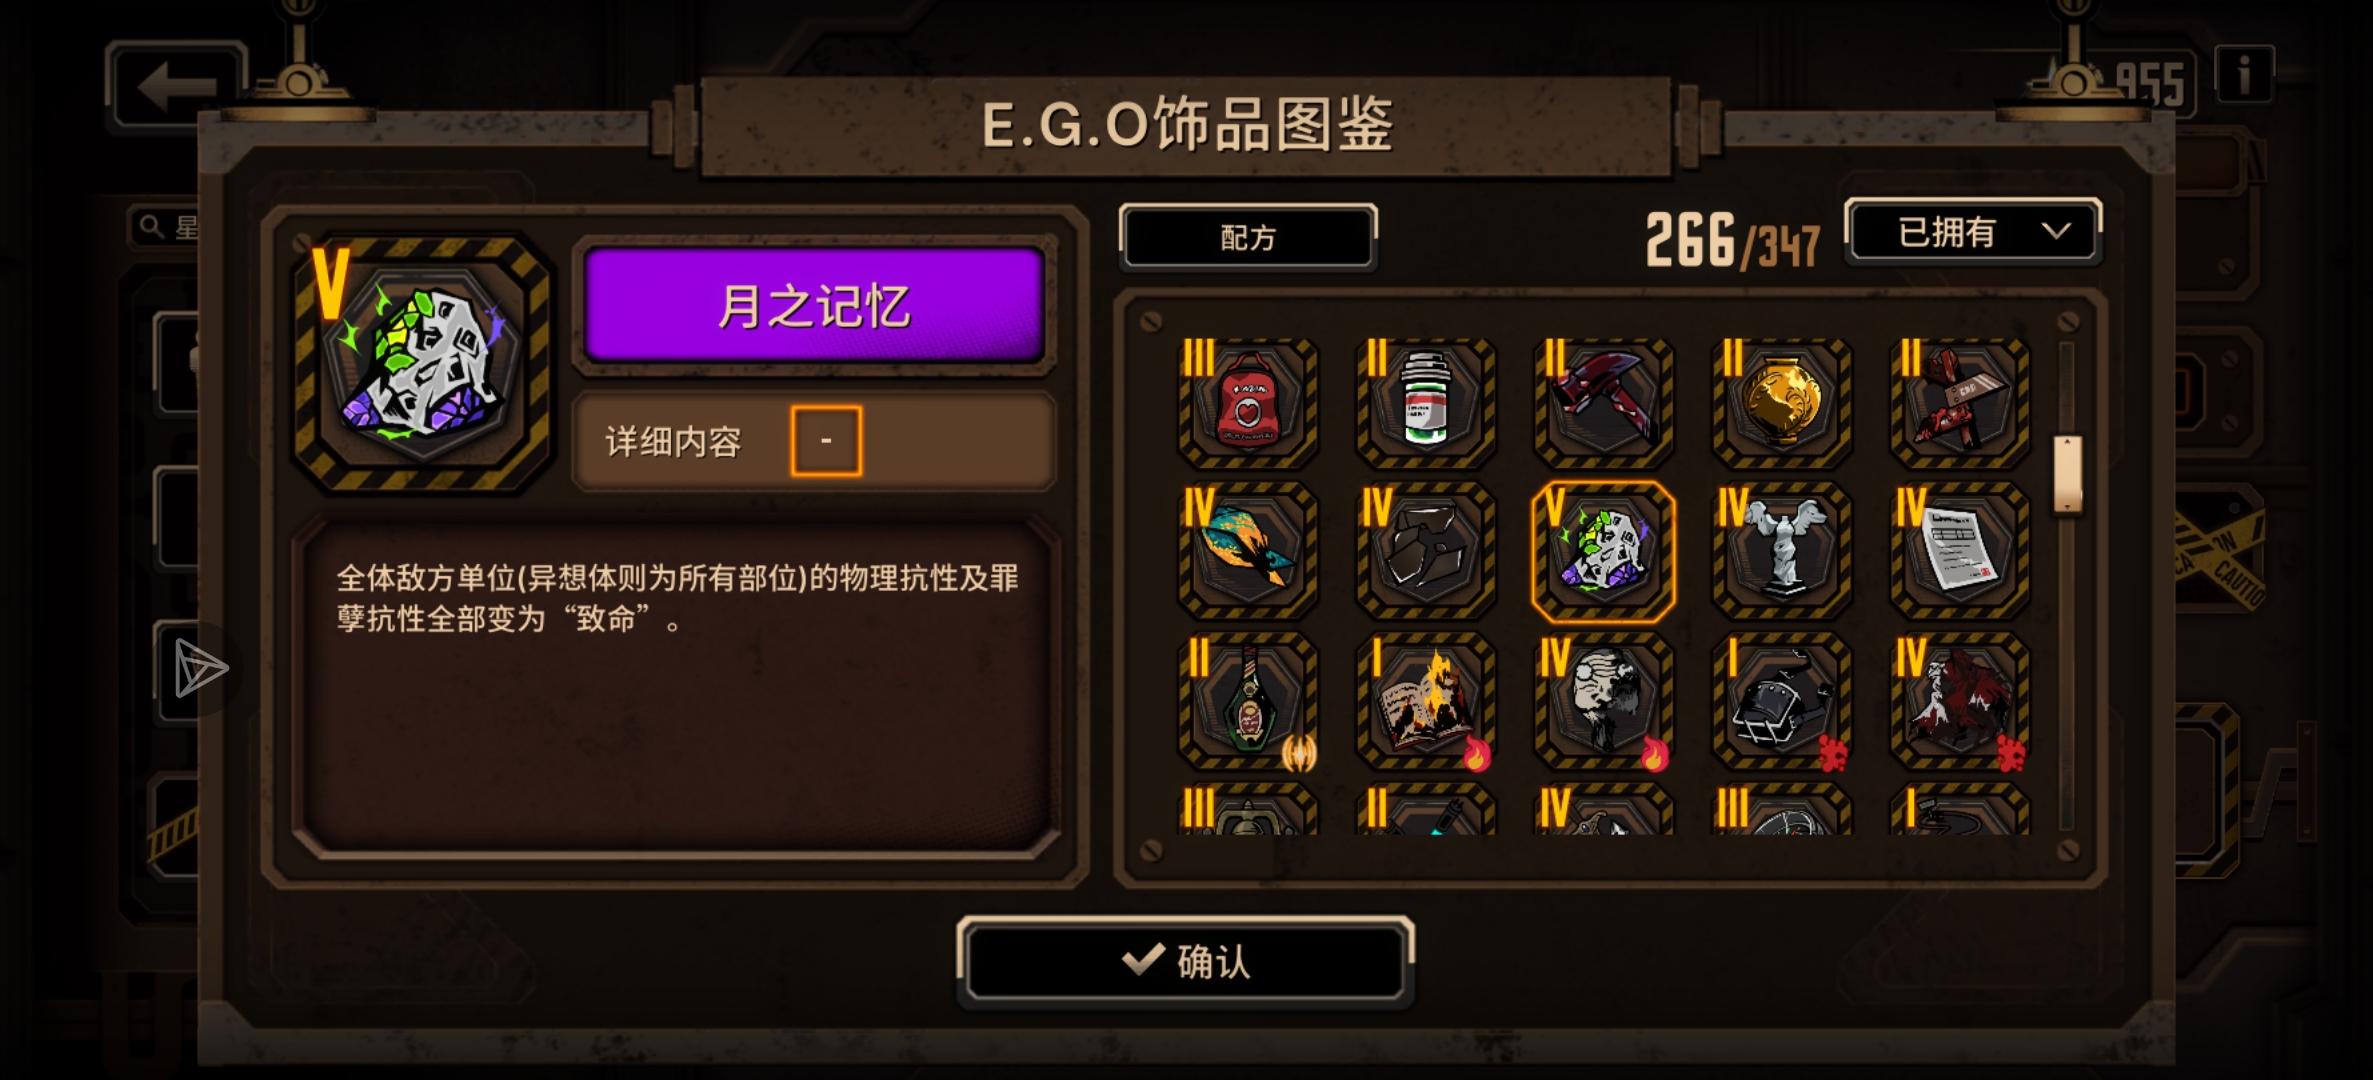Select the white pill bottle gift icon
This screenshot has height=1080, width=2373.
pos(1425,403)
